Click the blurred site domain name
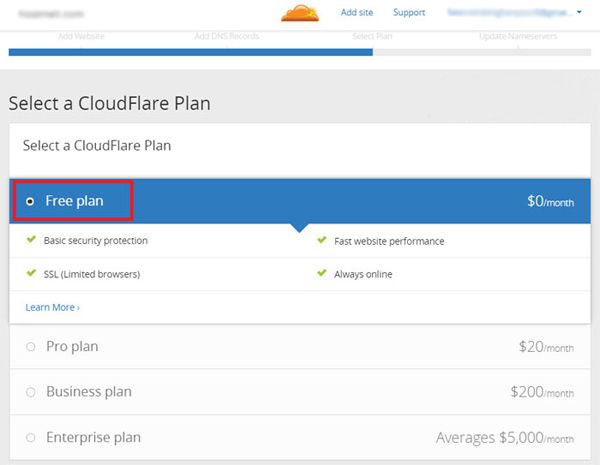 (51, 14)
